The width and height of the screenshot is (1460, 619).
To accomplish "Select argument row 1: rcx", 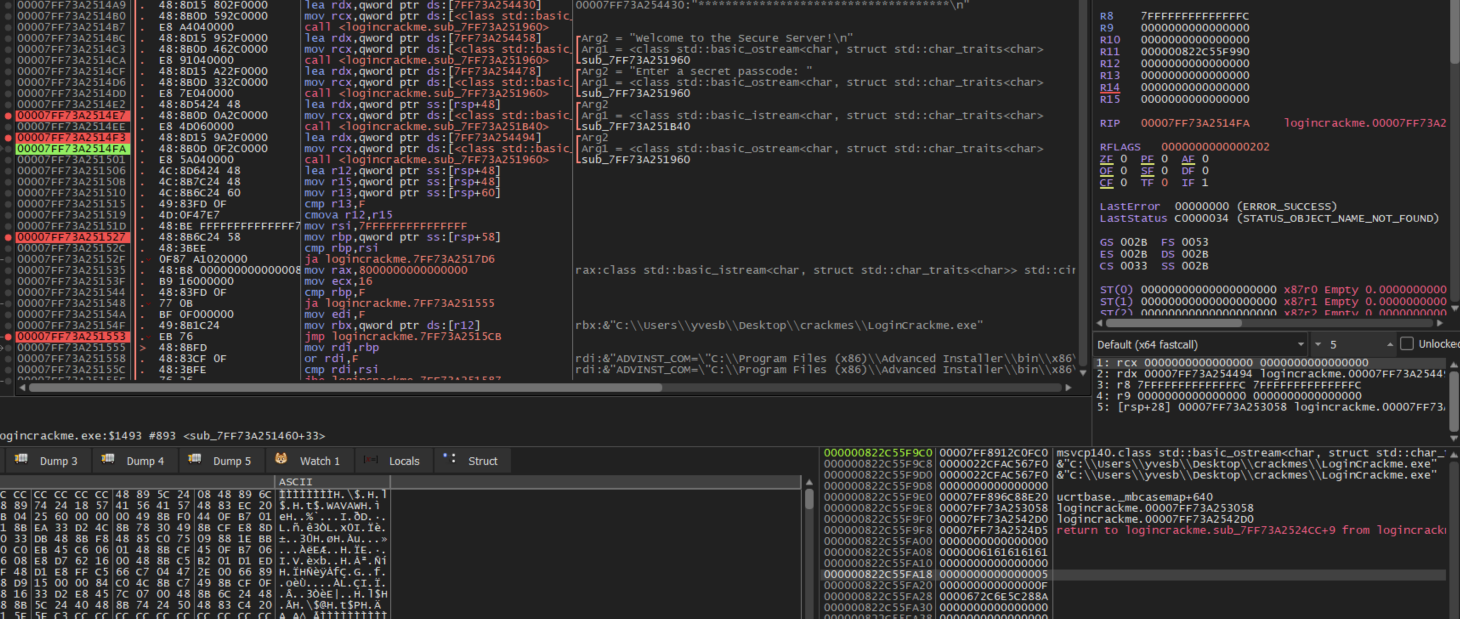I will 1270,362.
